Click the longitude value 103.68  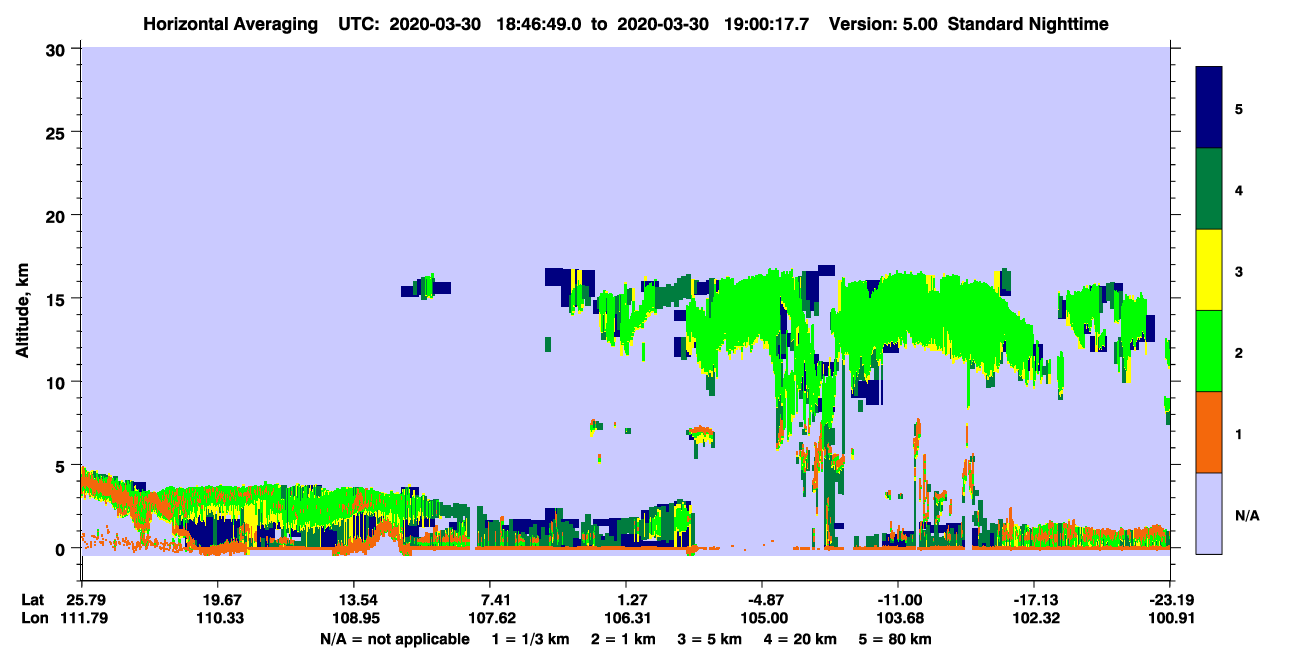pos(898,618)
